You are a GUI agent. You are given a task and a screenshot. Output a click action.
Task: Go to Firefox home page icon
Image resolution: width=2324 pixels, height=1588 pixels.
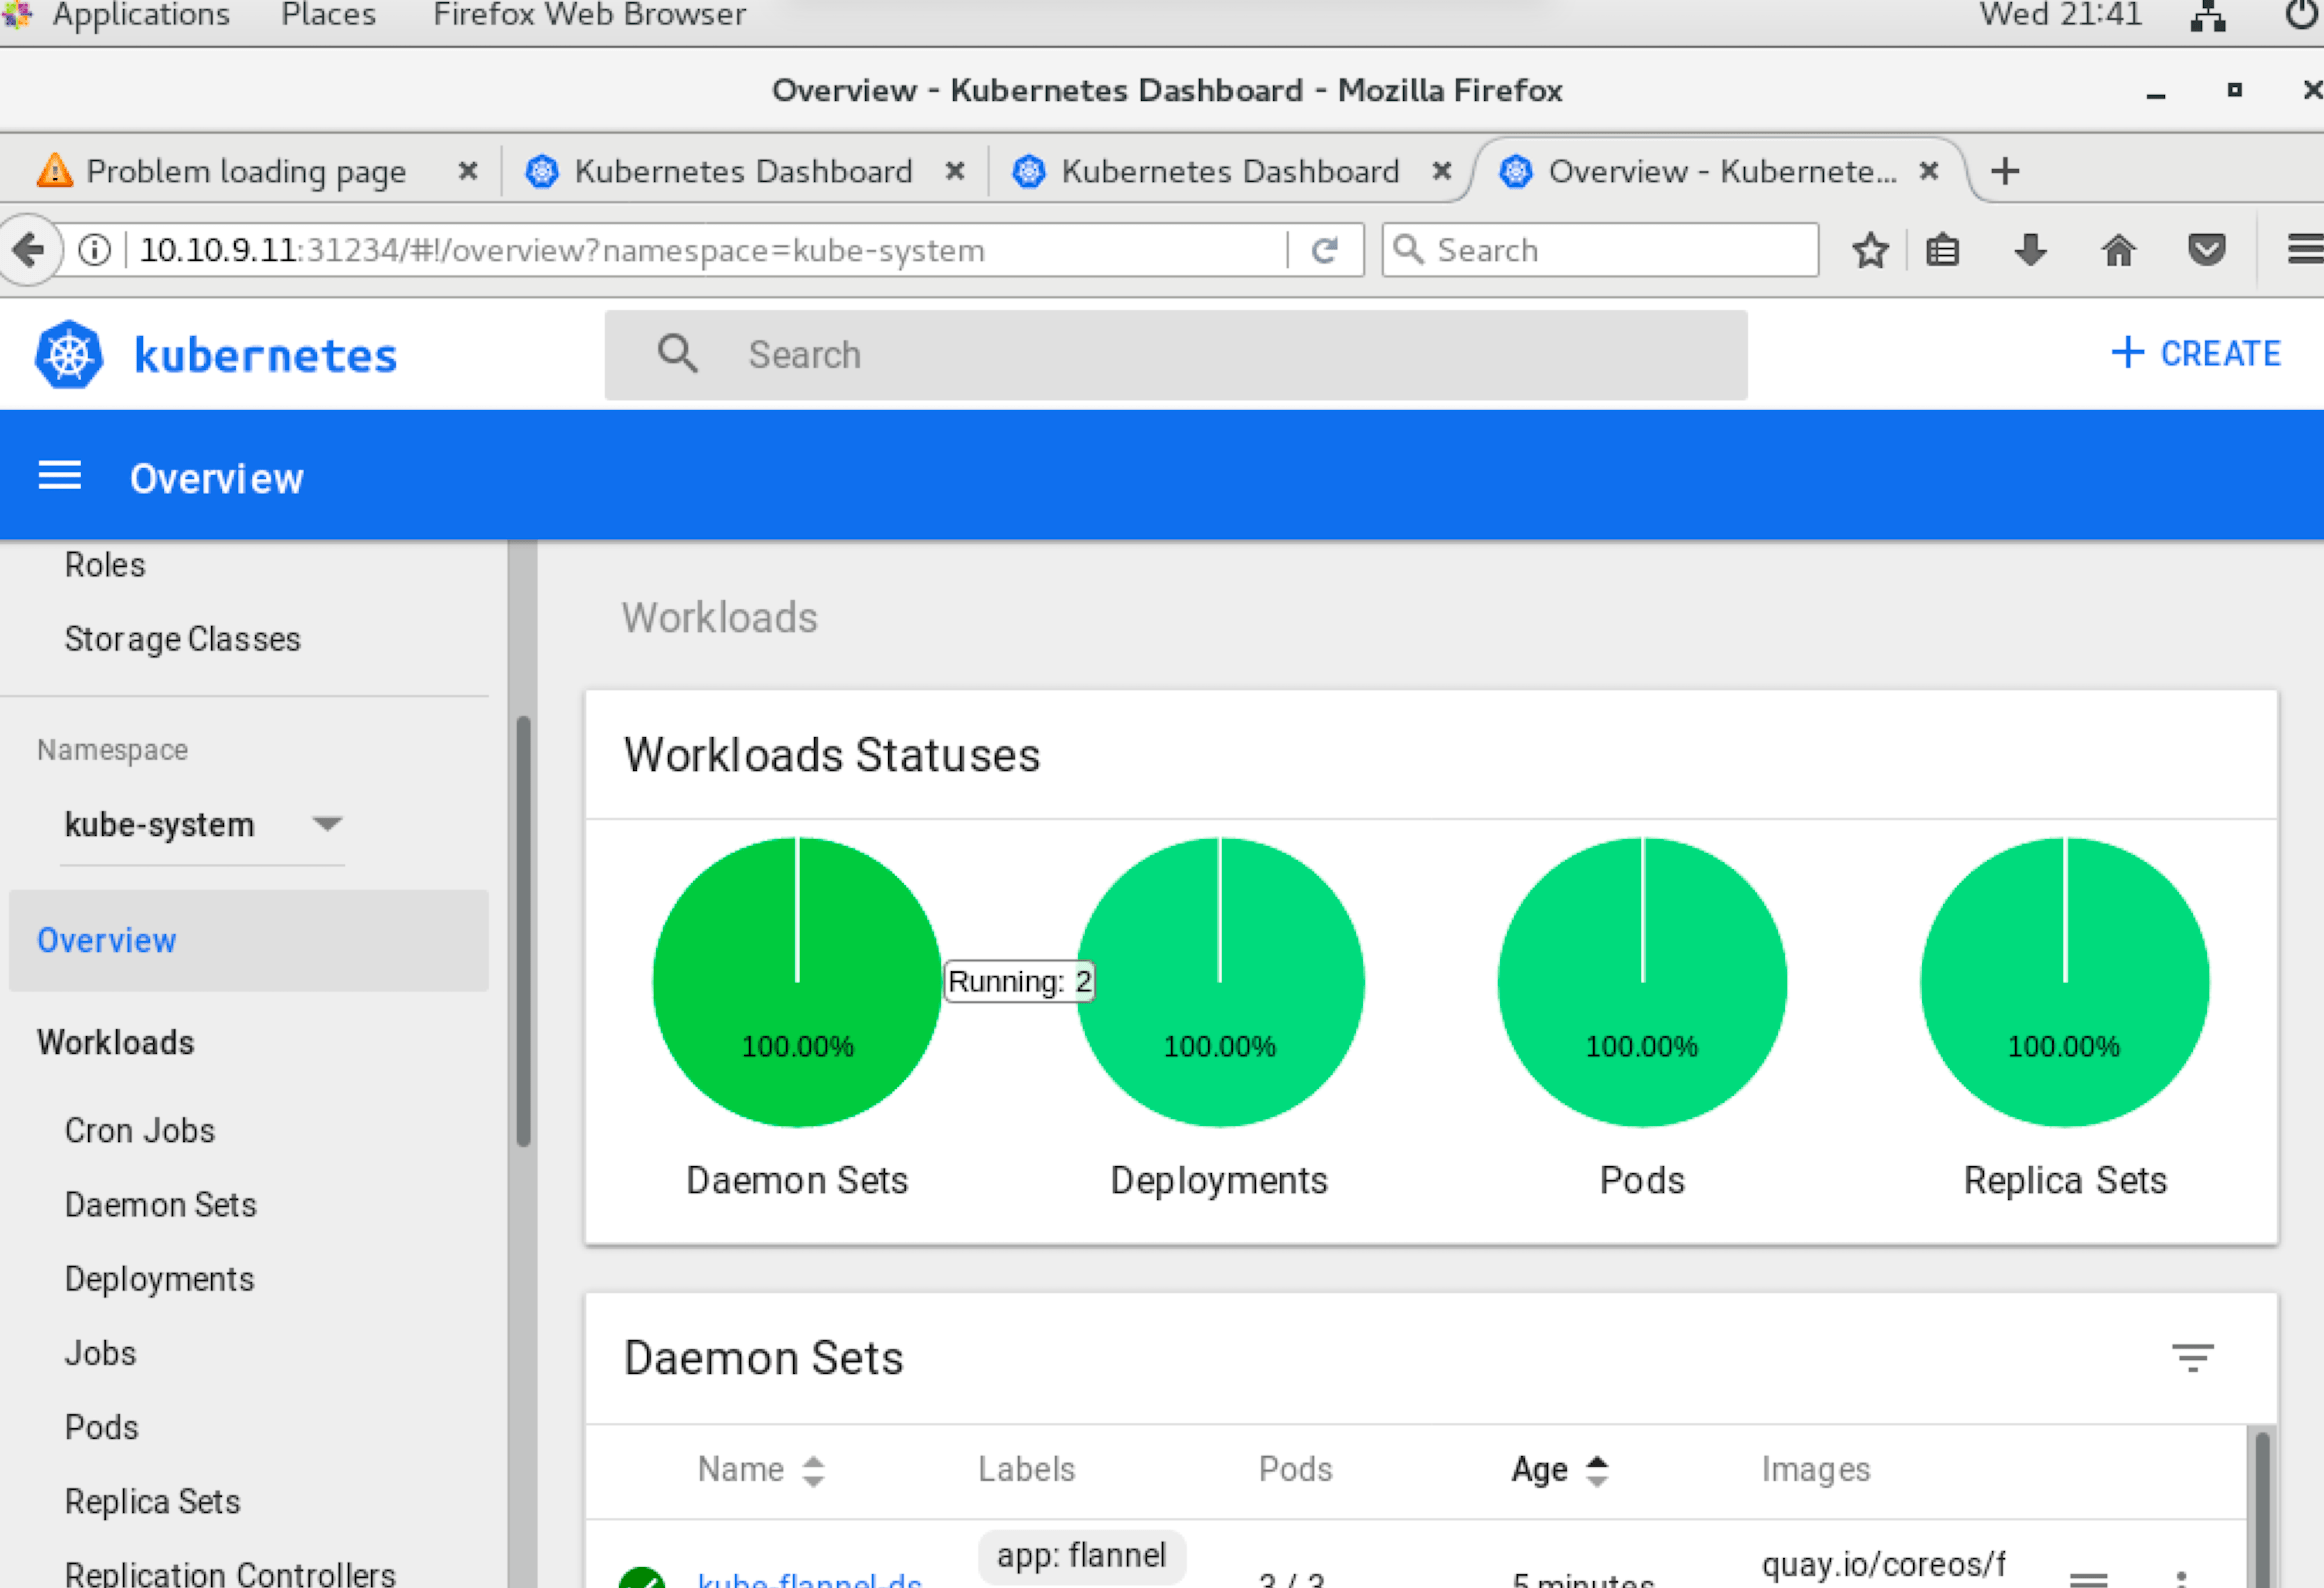click(x=2118, y=250)
